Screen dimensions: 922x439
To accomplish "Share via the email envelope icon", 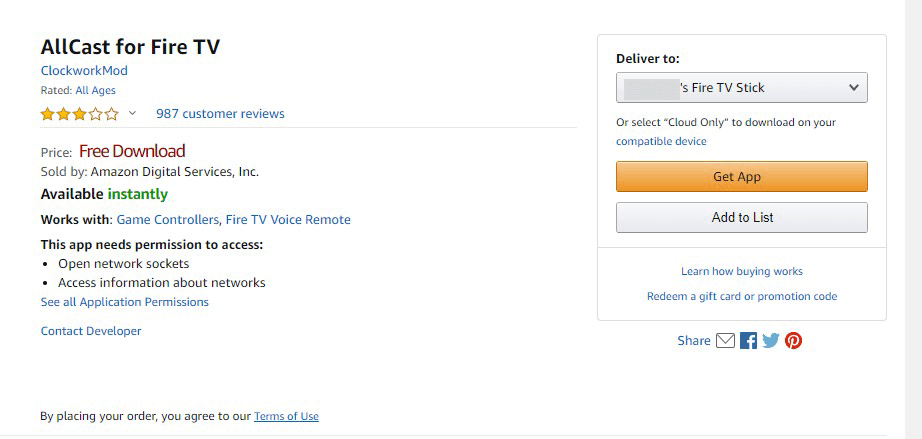I will pos(725,340).
